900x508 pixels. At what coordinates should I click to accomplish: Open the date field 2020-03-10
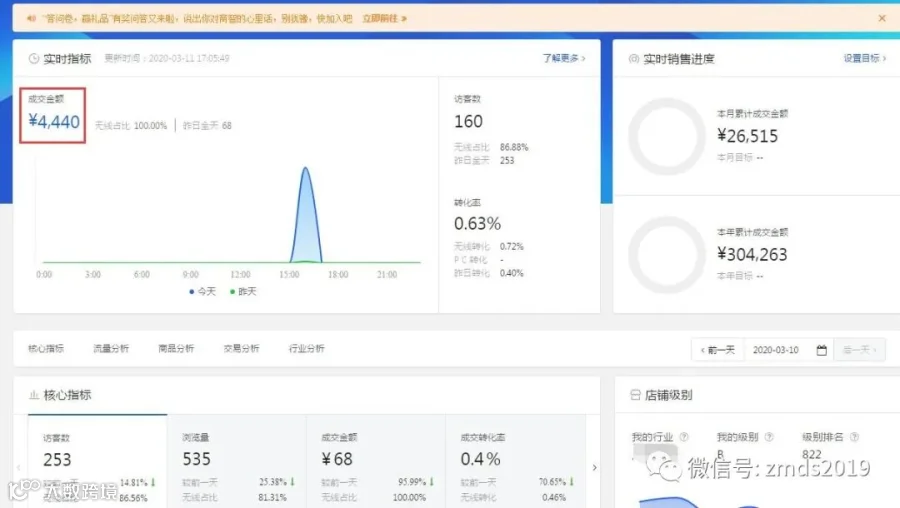click(x=776, y=350)
